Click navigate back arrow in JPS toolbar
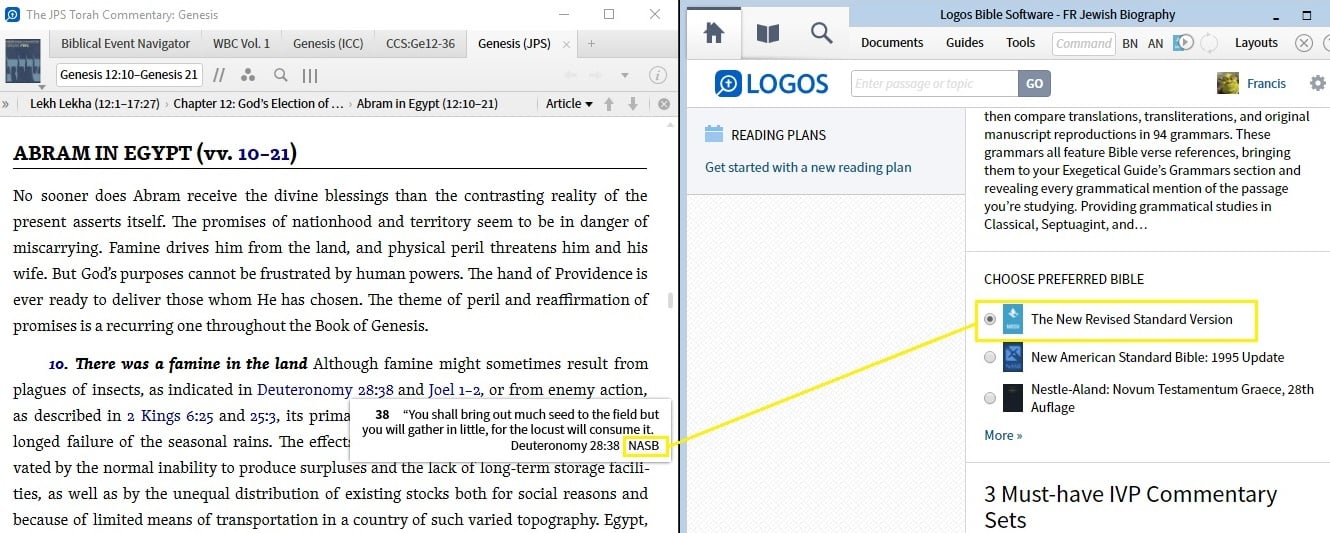 tap(571, 75)
